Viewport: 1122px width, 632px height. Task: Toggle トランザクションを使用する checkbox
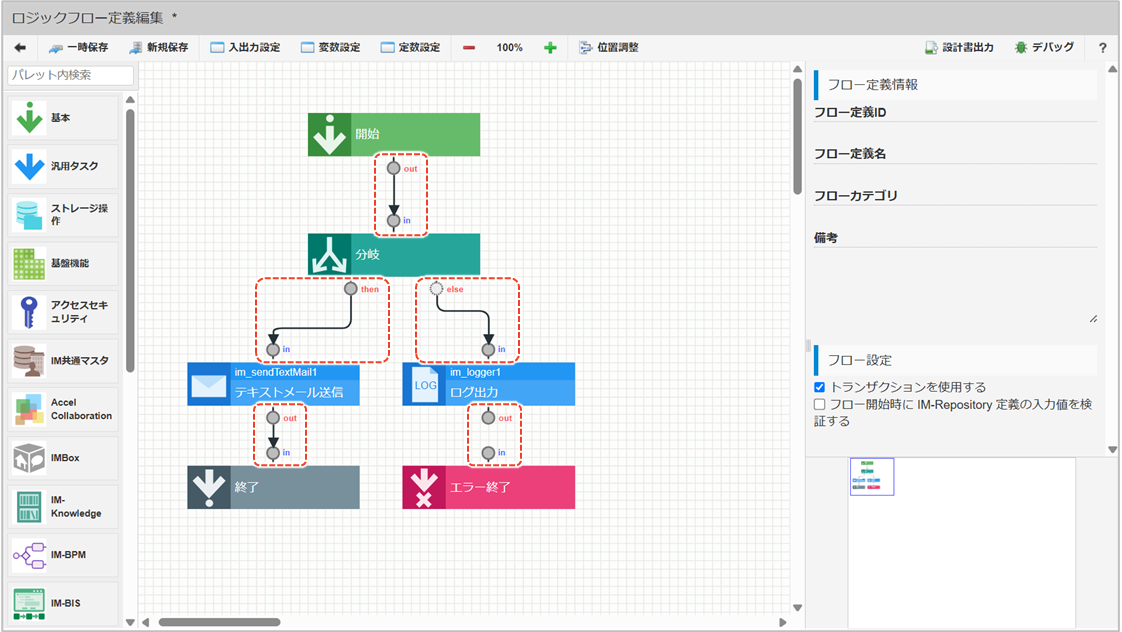(x=819, y=387)
